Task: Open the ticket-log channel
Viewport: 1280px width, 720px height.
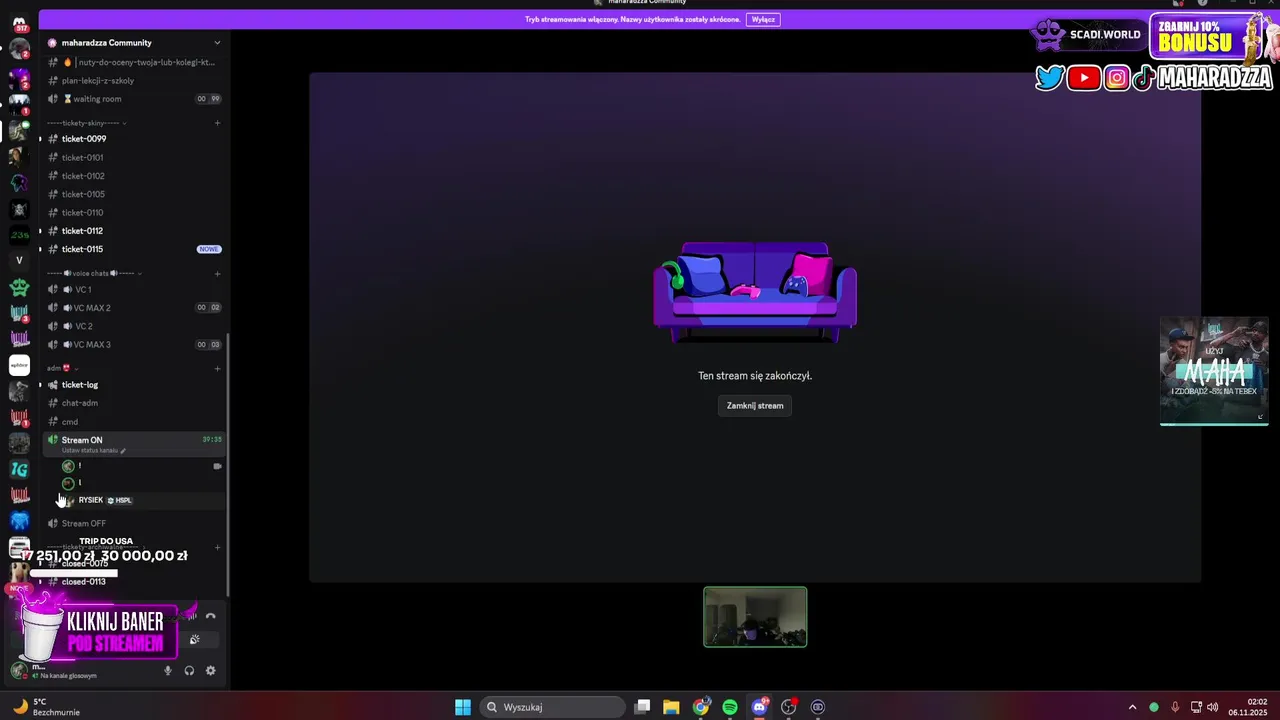Action: (x=134, y=385)
